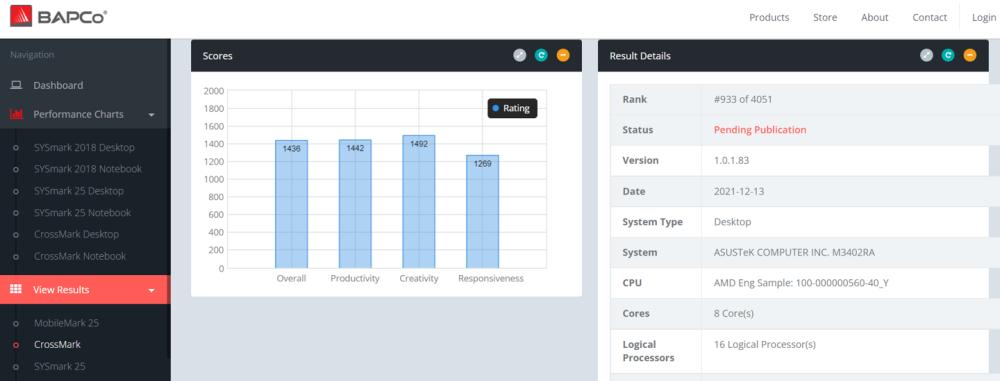Click the Login link
The height and width of the screenshot is (381, 1000).
(983, 17)
